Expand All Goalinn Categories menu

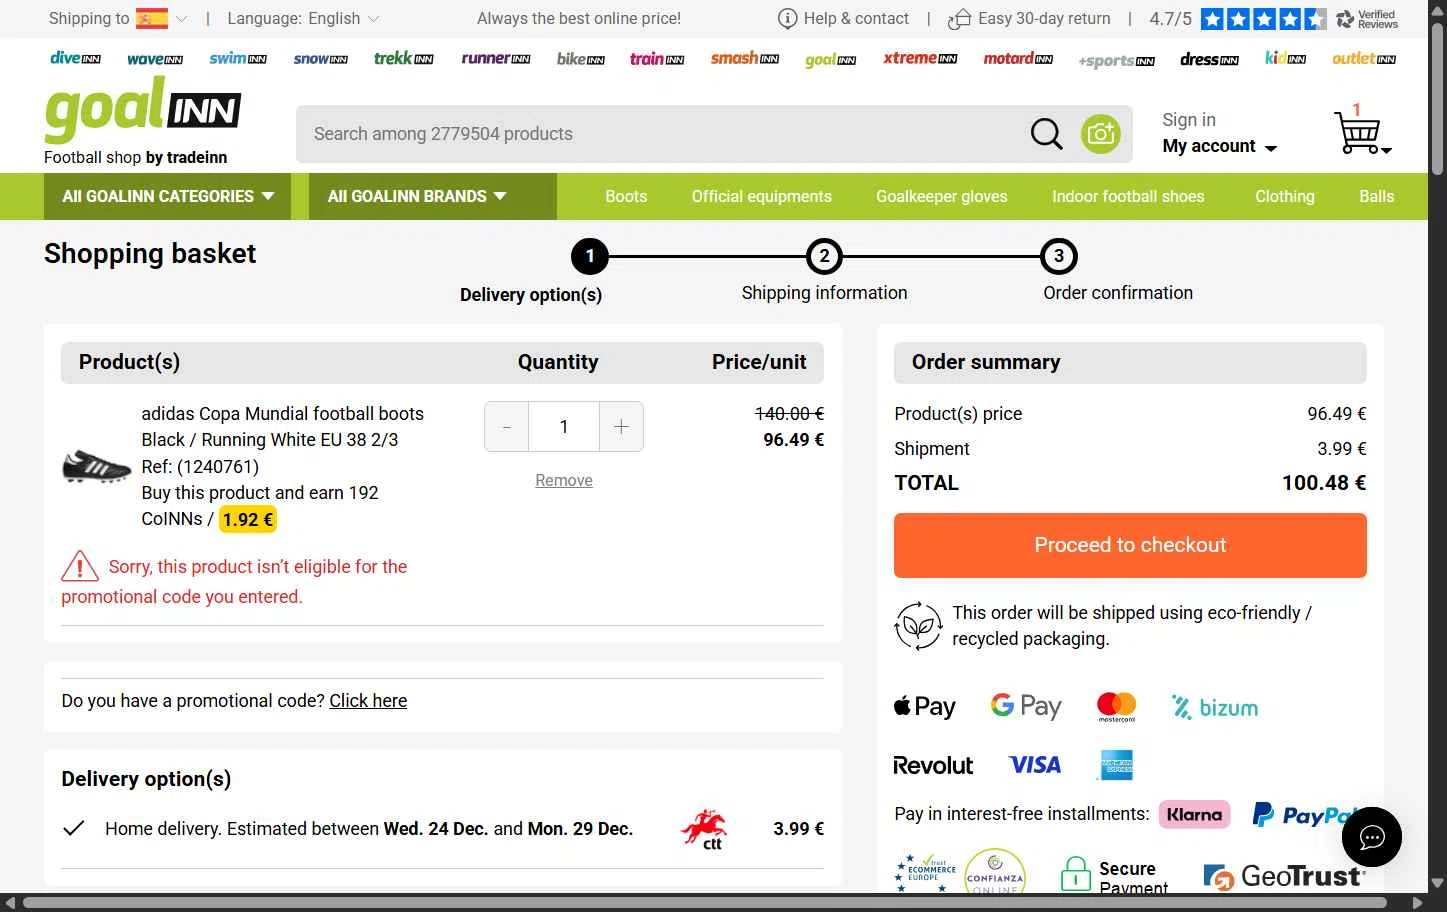(168, 196)
